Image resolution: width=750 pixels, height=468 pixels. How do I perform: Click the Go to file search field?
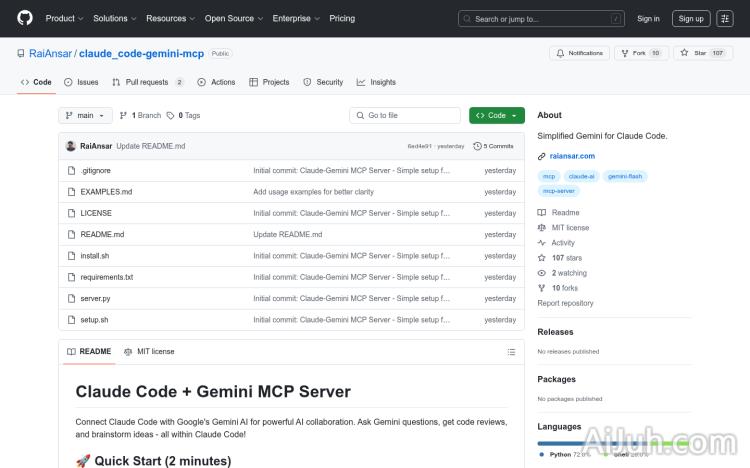coord(405,116)
